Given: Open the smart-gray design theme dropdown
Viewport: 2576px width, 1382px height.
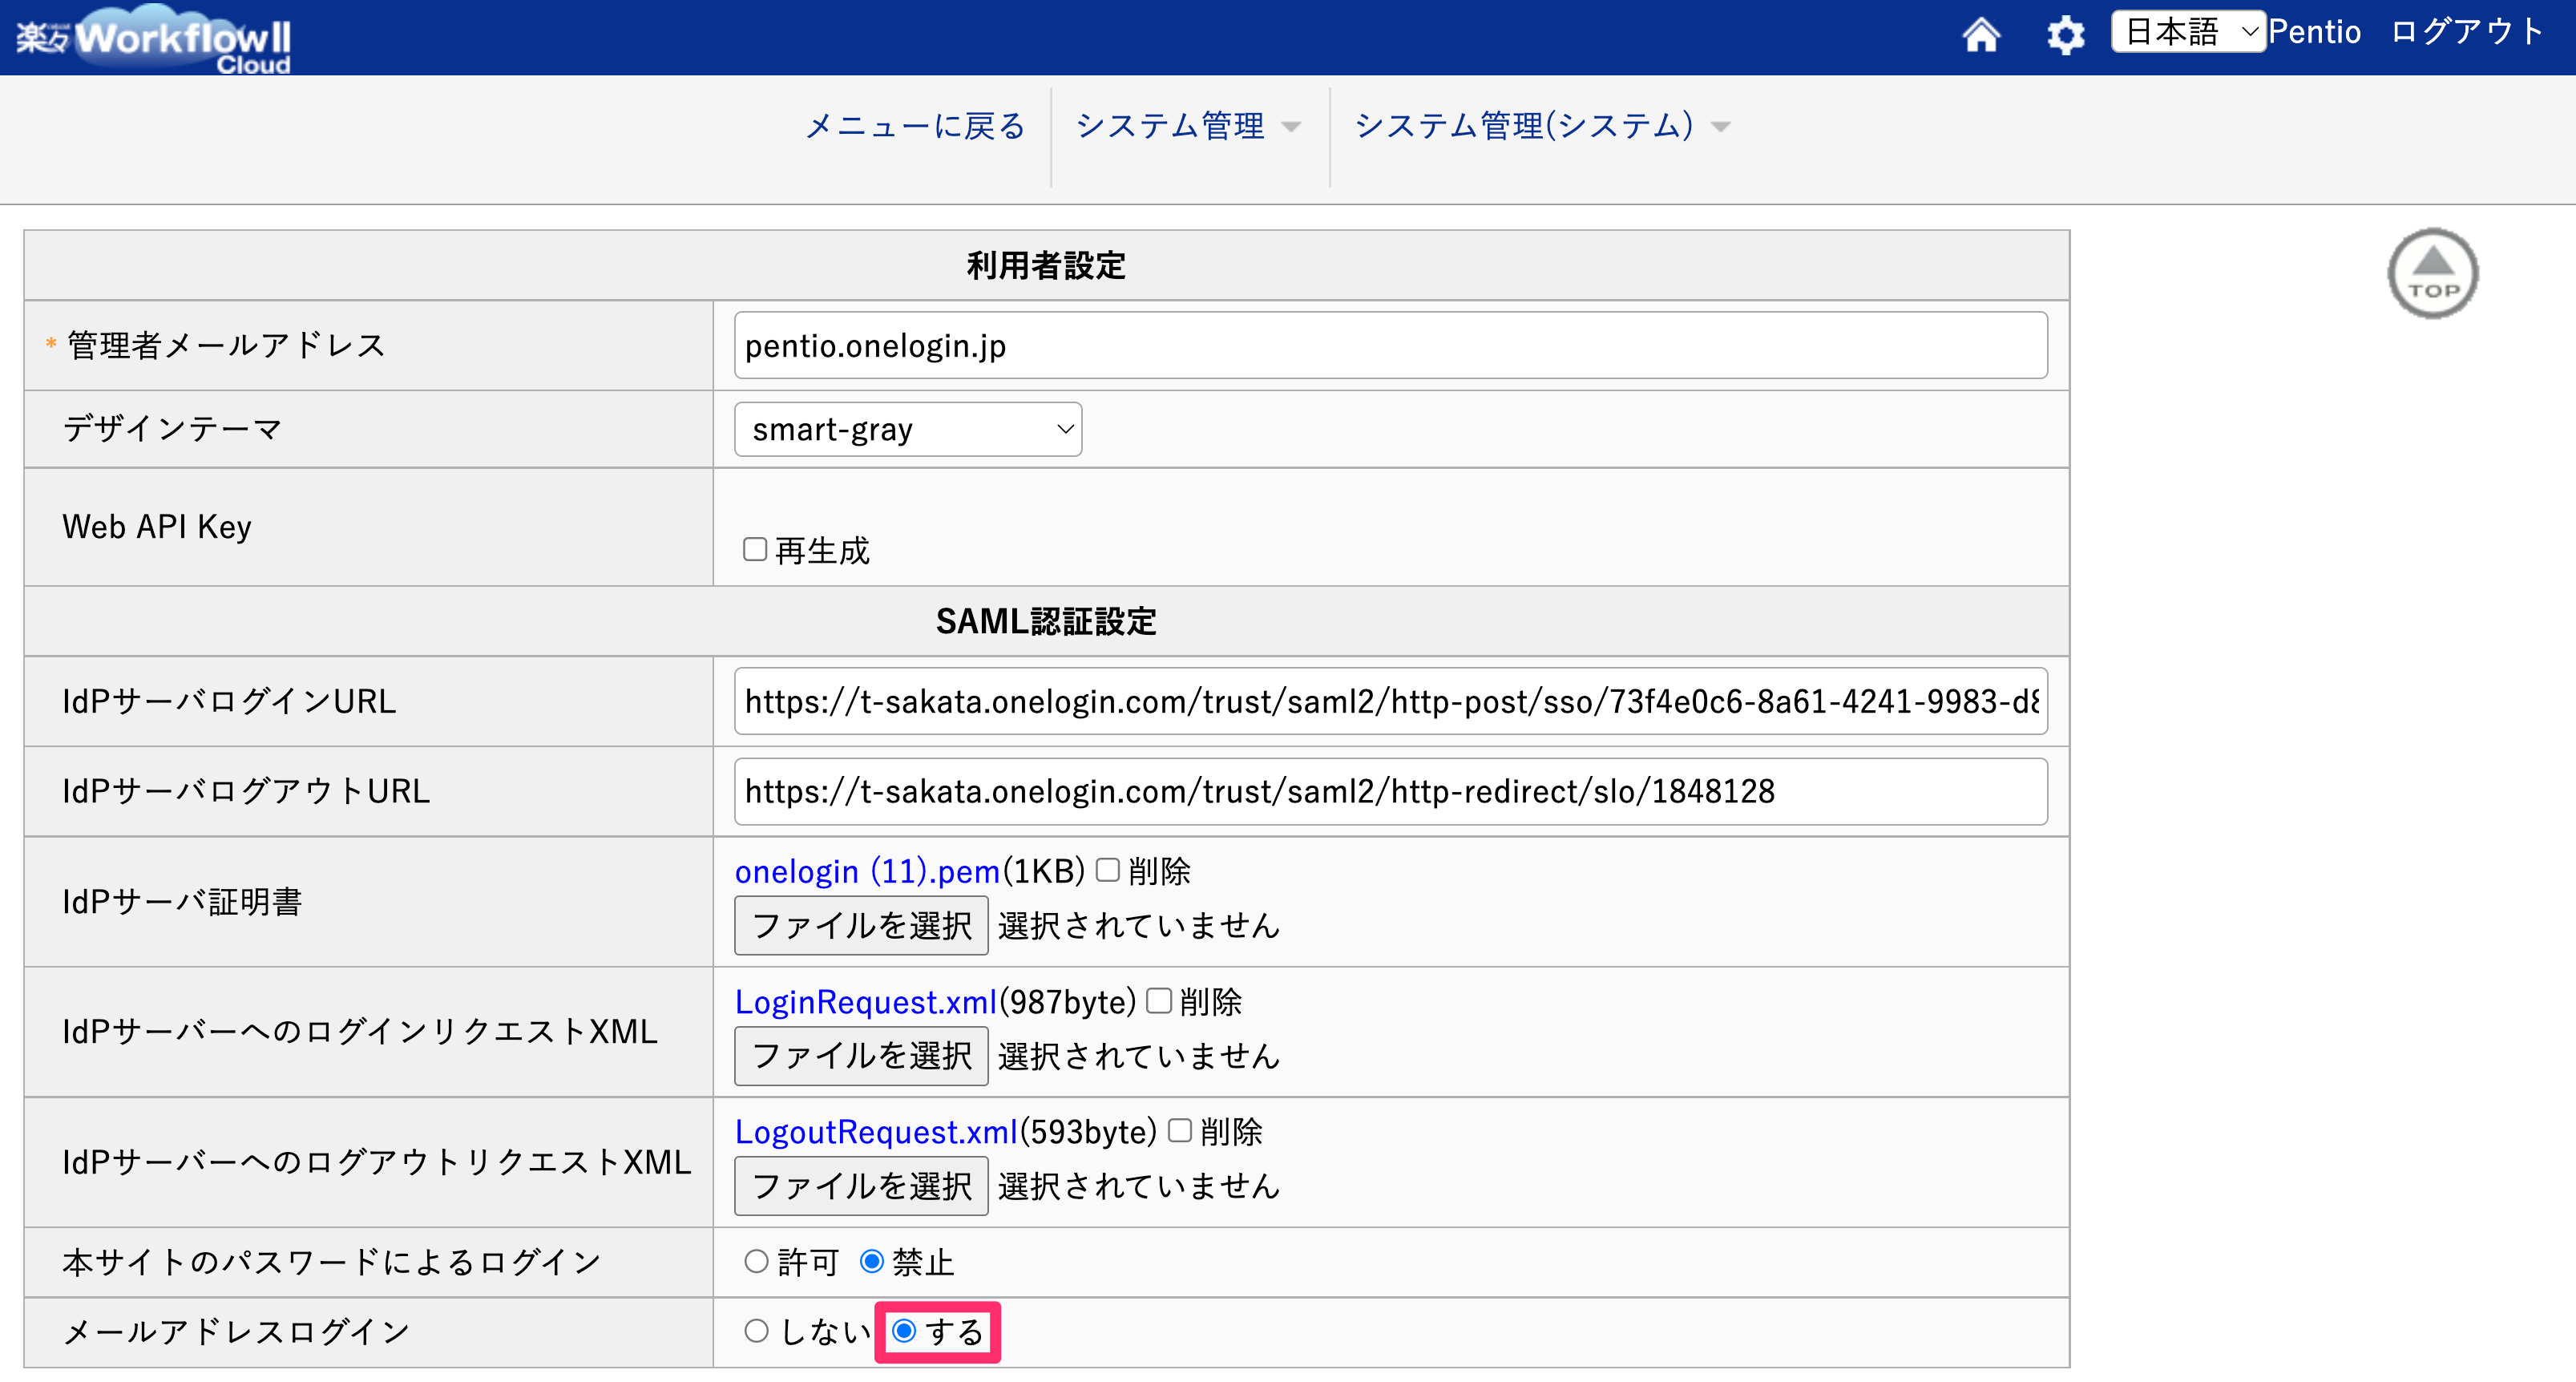Looking at the screenshot, I should coord(907,429).
